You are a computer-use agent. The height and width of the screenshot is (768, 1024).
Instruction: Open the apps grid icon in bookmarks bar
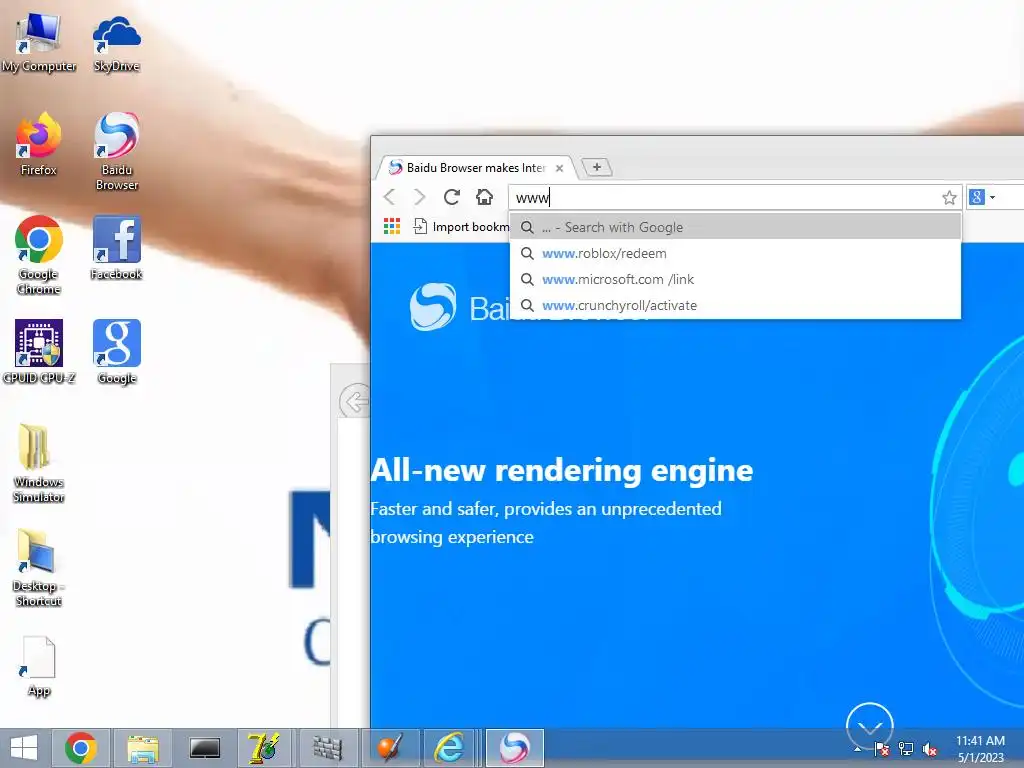point(392,227)
